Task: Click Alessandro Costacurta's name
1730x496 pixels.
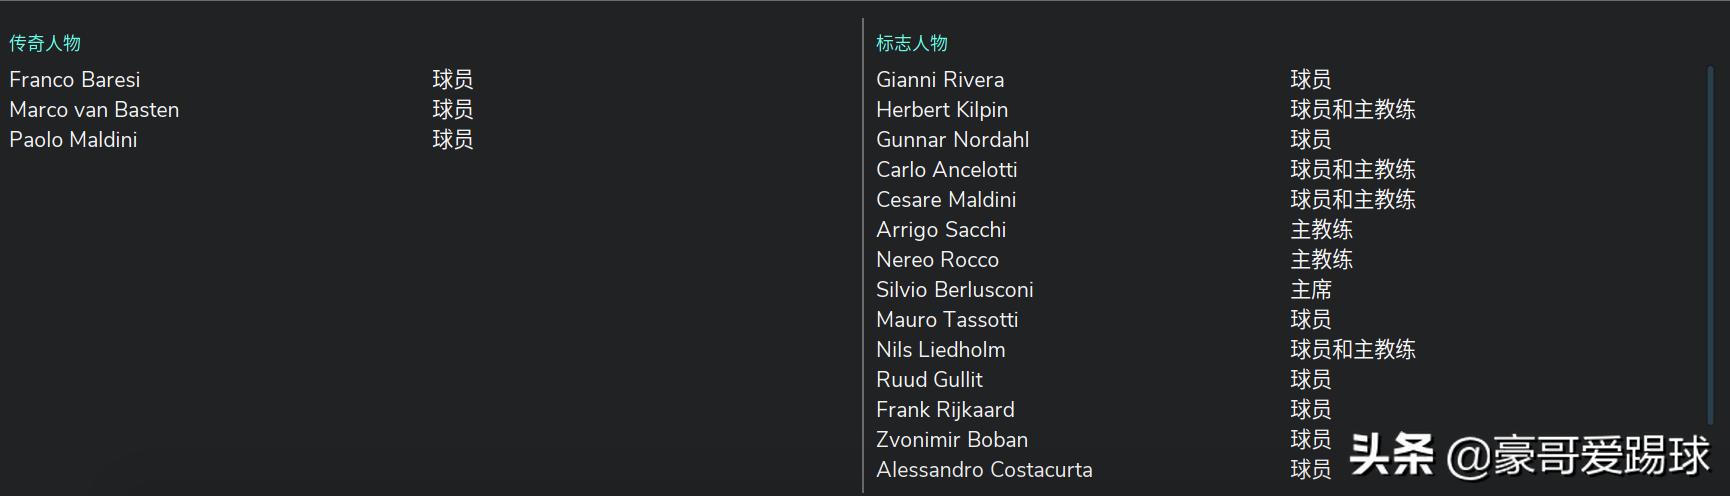Action: (x=984, y=470)
